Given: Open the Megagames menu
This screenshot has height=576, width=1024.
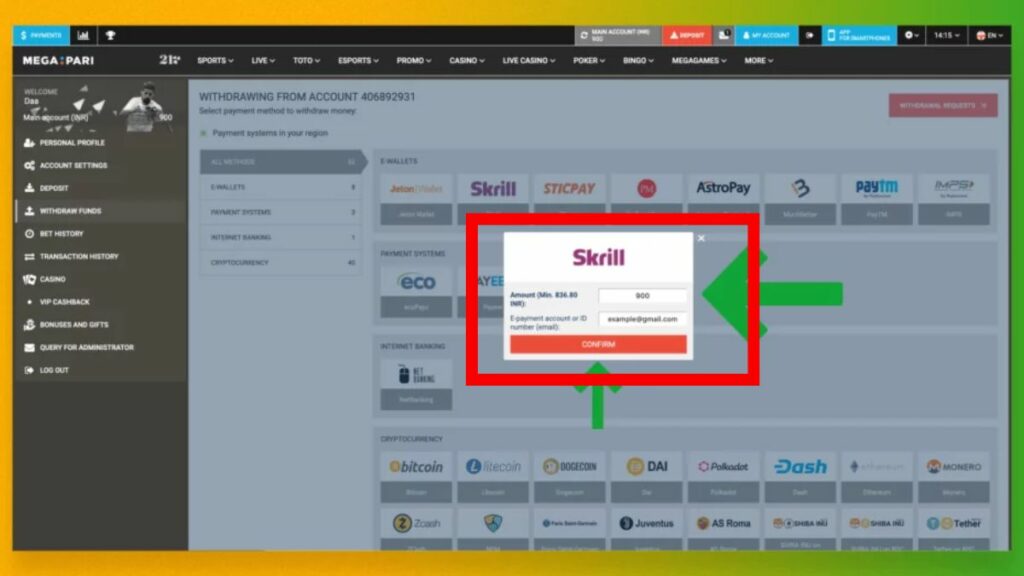Looking at the screenshot, I should (x=699, y=61).
